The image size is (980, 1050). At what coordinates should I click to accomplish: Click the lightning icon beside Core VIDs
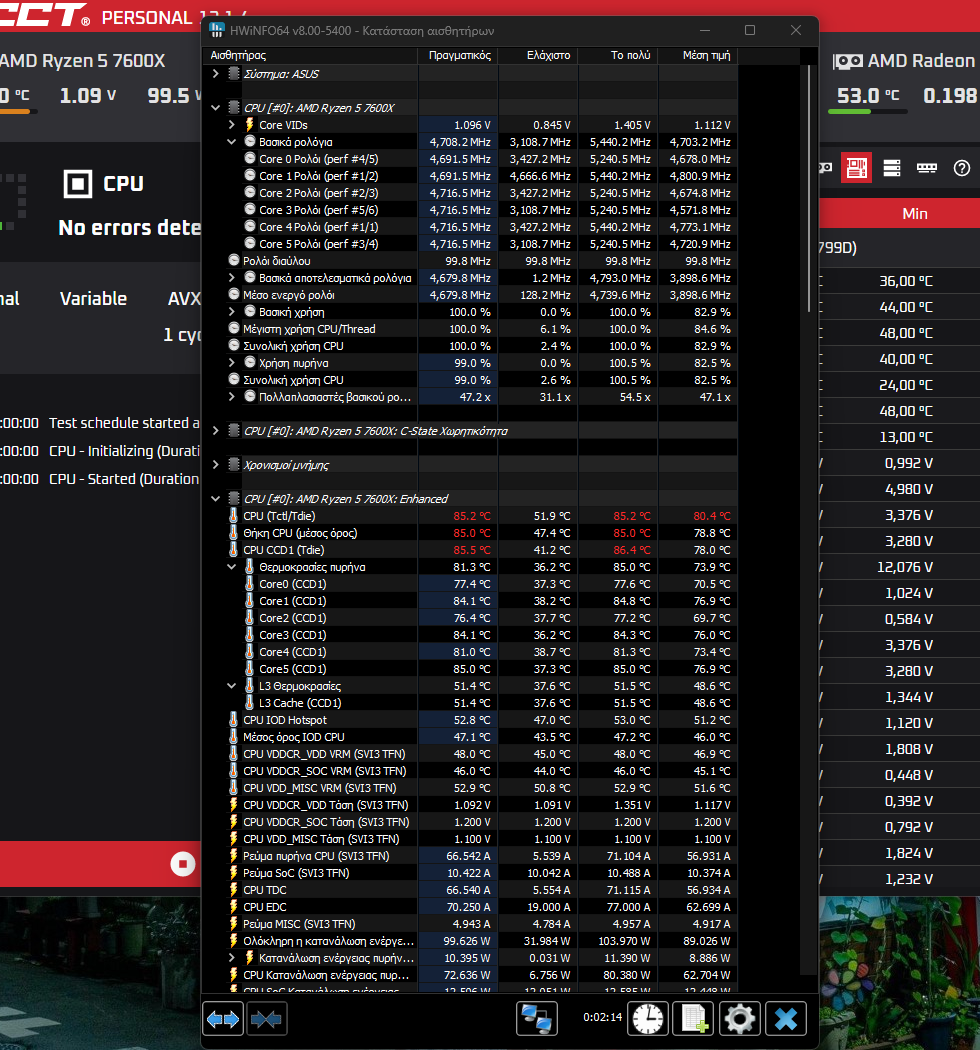coord(249,125)
